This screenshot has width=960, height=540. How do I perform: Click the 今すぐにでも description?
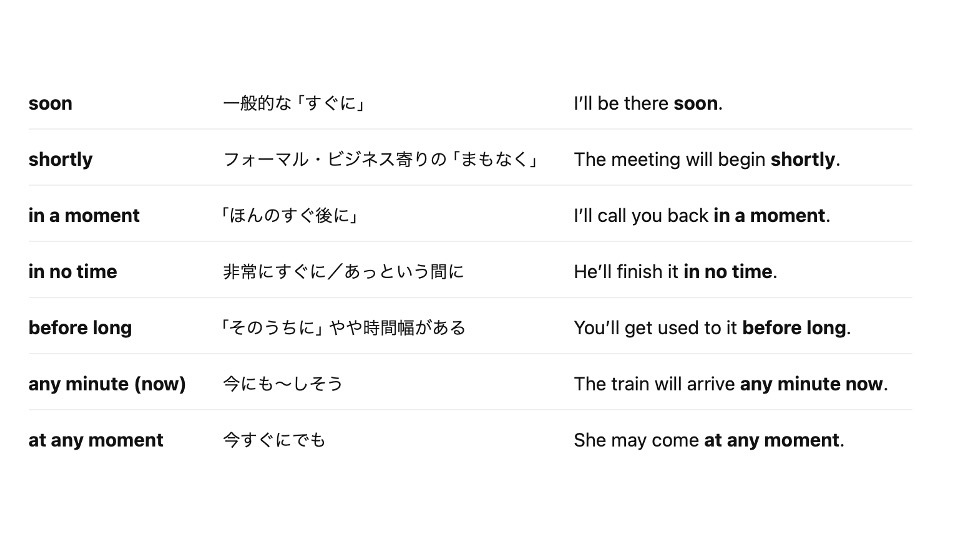pyautogui.click(x=274, y=440)
